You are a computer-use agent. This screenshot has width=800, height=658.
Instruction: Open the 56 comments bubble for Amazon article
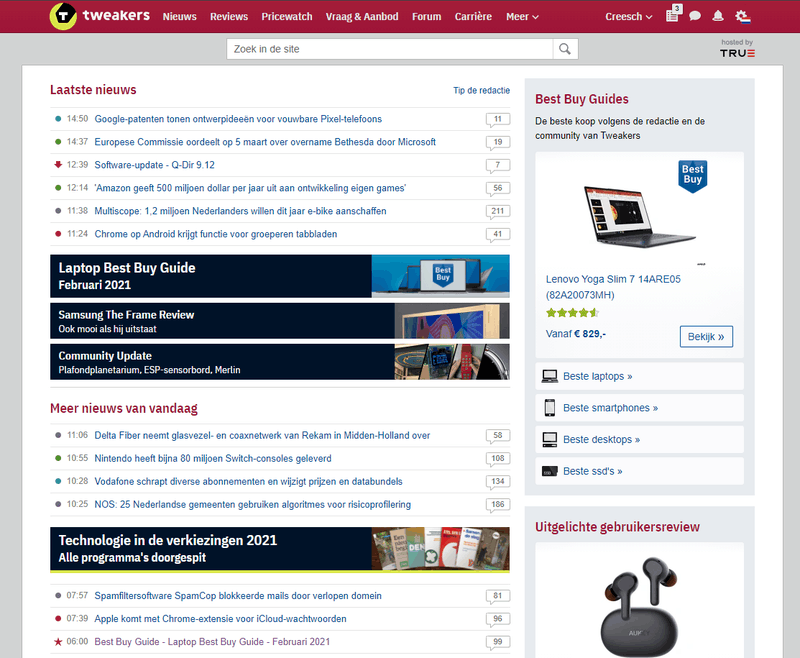coord(498,188)
